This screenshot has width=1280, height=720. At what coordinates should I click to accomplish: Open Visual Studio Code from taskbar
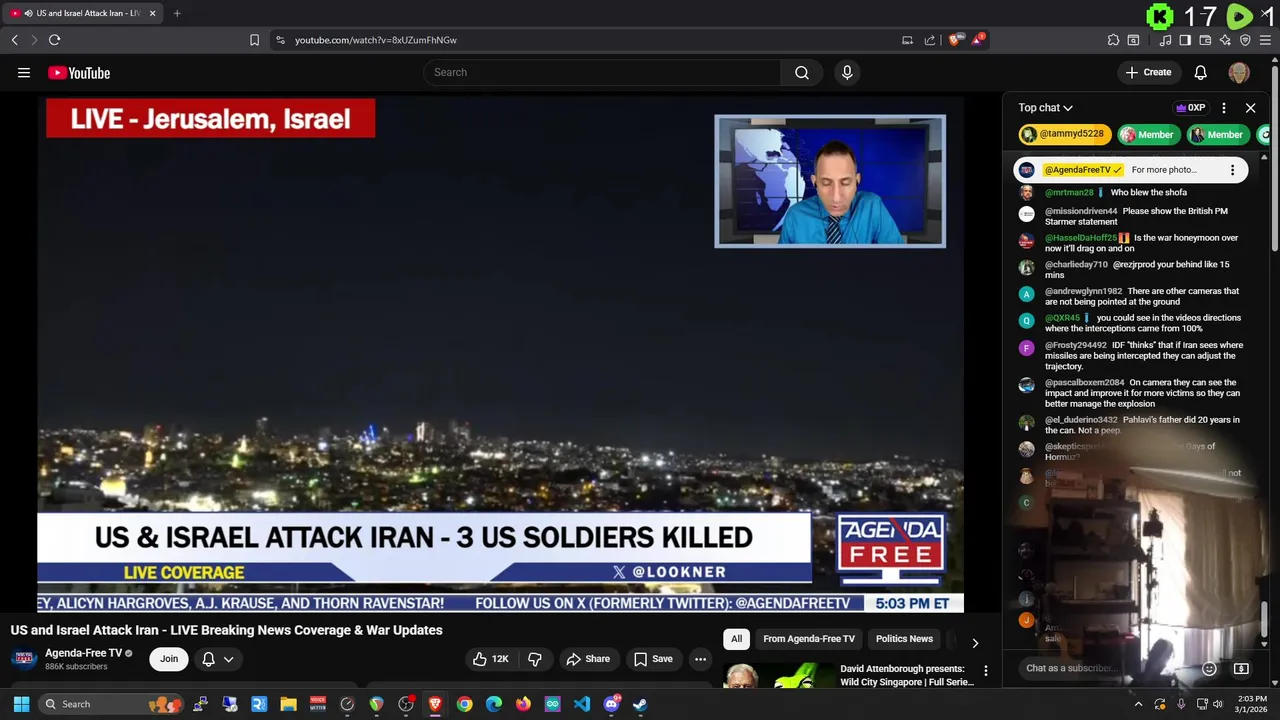tap(581, 704)
